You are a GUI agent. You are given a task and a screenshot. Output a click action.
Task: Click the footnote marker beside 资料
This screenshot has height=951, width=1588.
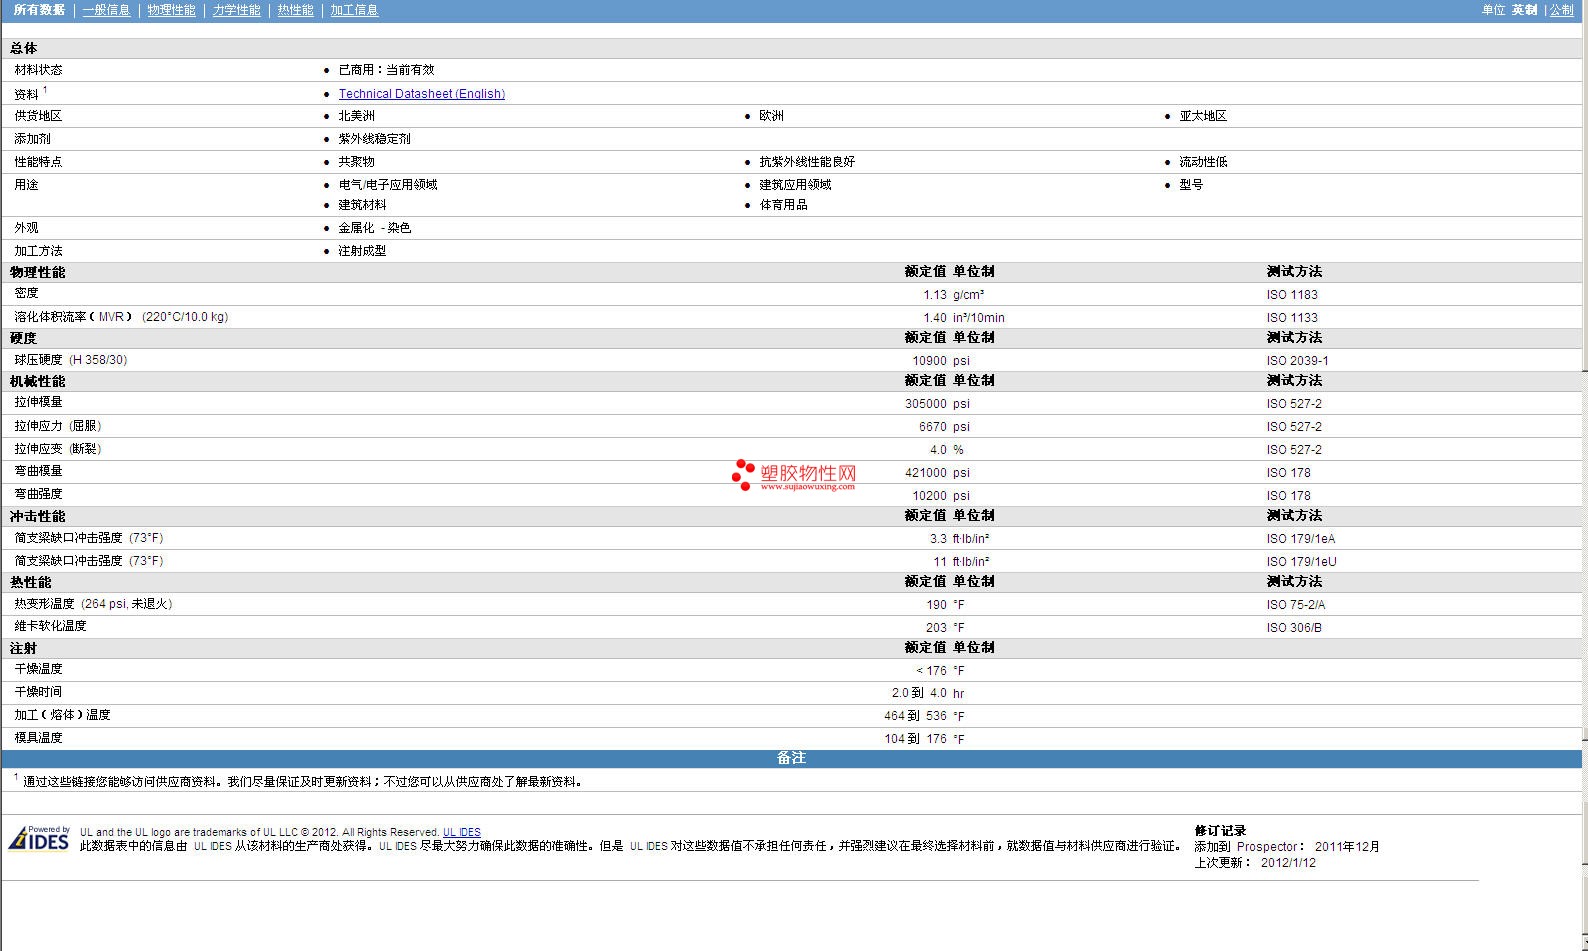point(45,90)
